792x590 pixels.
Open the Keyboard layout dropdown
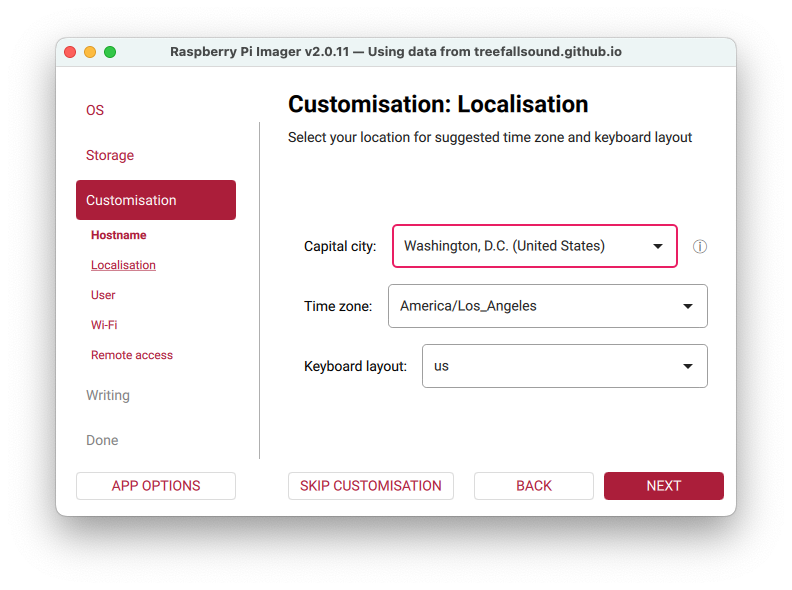tap(564, 366)
